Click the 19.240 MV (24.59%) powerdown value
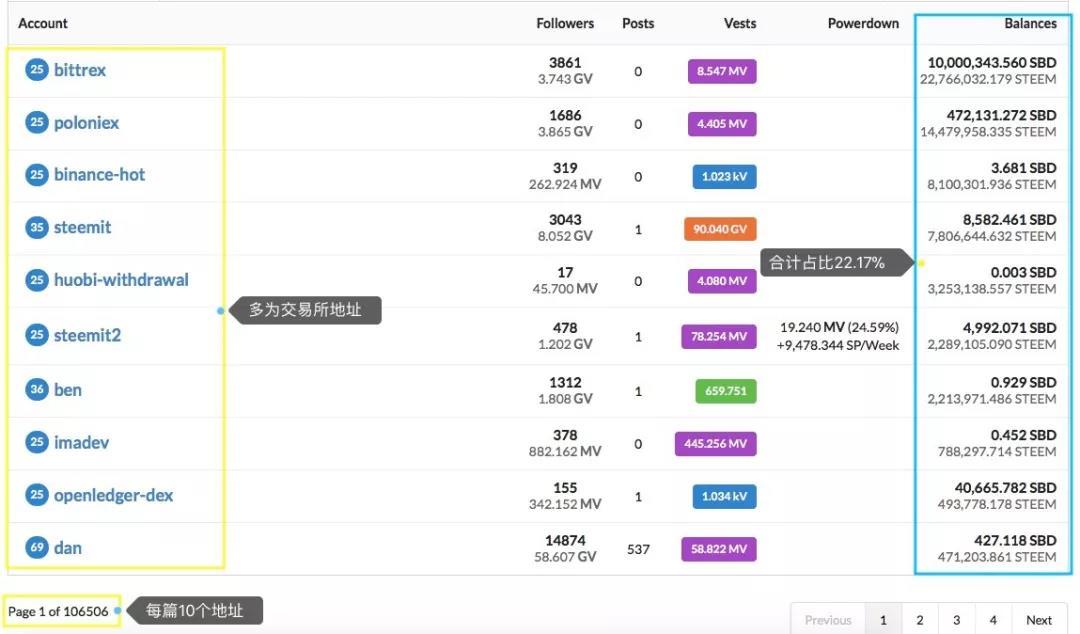Viewport: 1080px width, 634px height. point(839,327)
